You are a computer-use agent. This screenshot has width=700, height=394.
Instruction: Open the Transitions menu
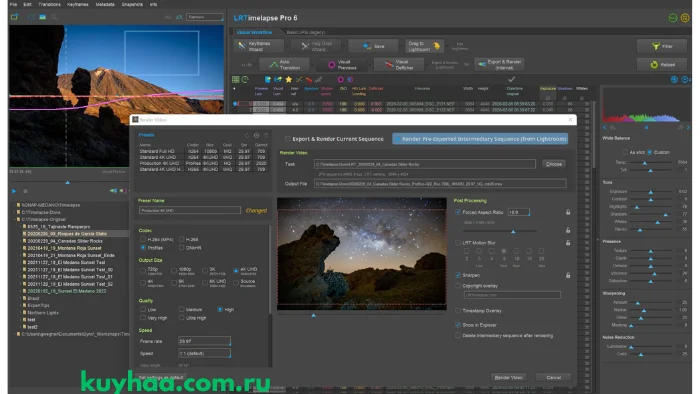click(x=49, y=4)
